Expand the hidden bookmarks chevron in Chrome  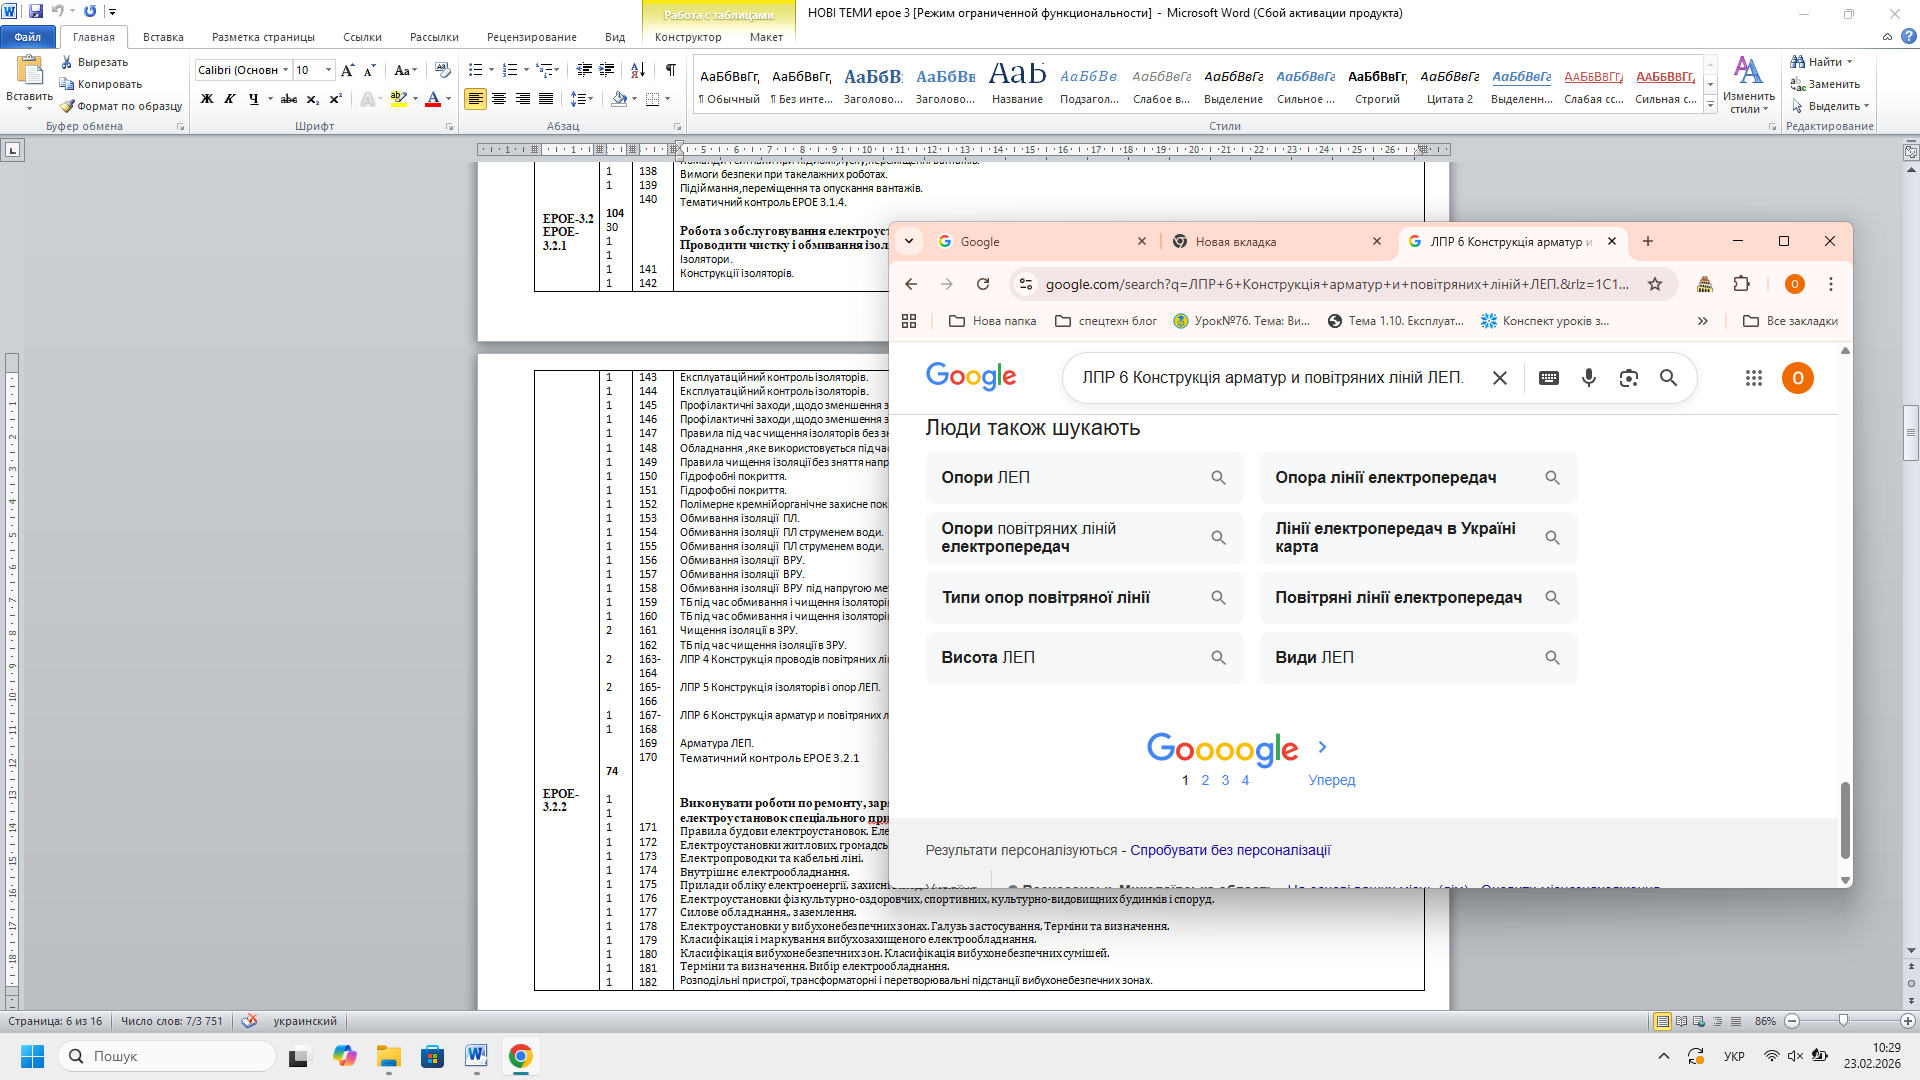pos(1703,321)
